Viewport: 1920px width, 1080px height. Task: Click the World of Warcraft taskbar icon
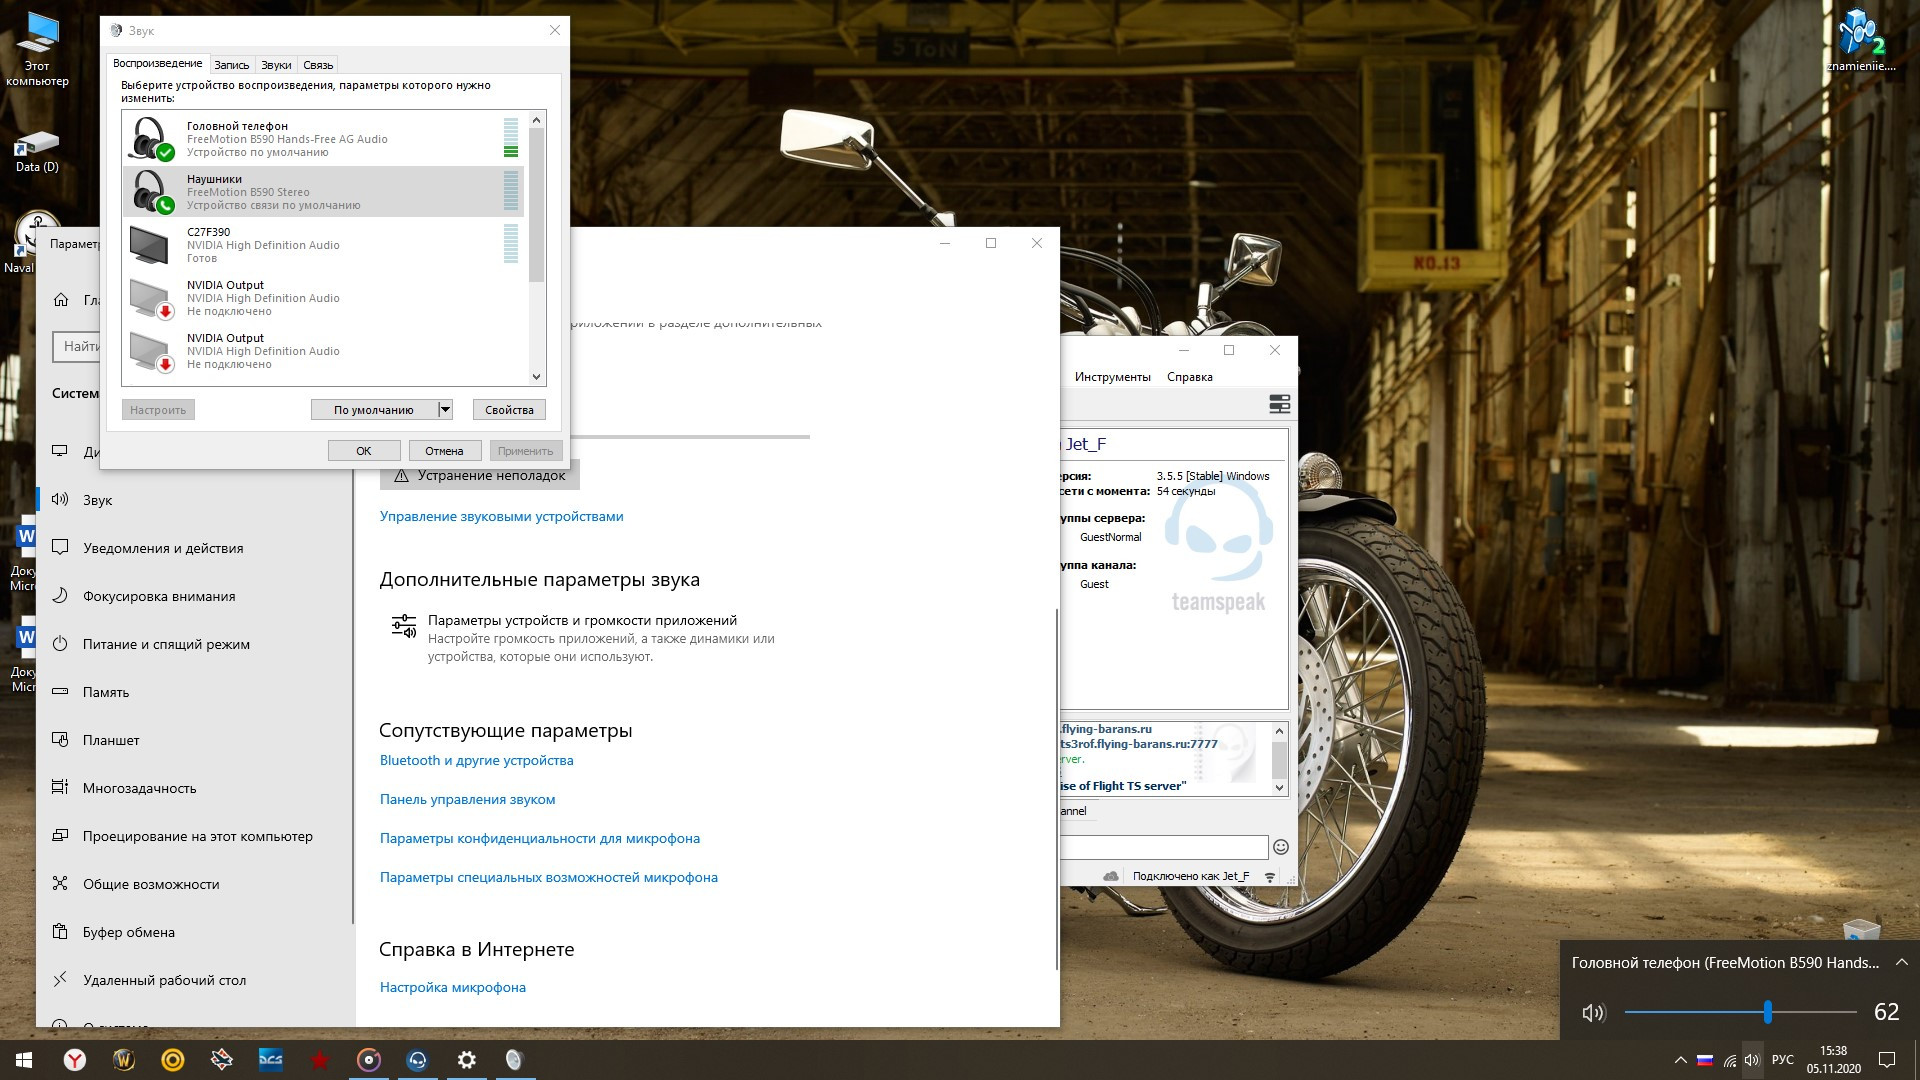coord(124,1060)
